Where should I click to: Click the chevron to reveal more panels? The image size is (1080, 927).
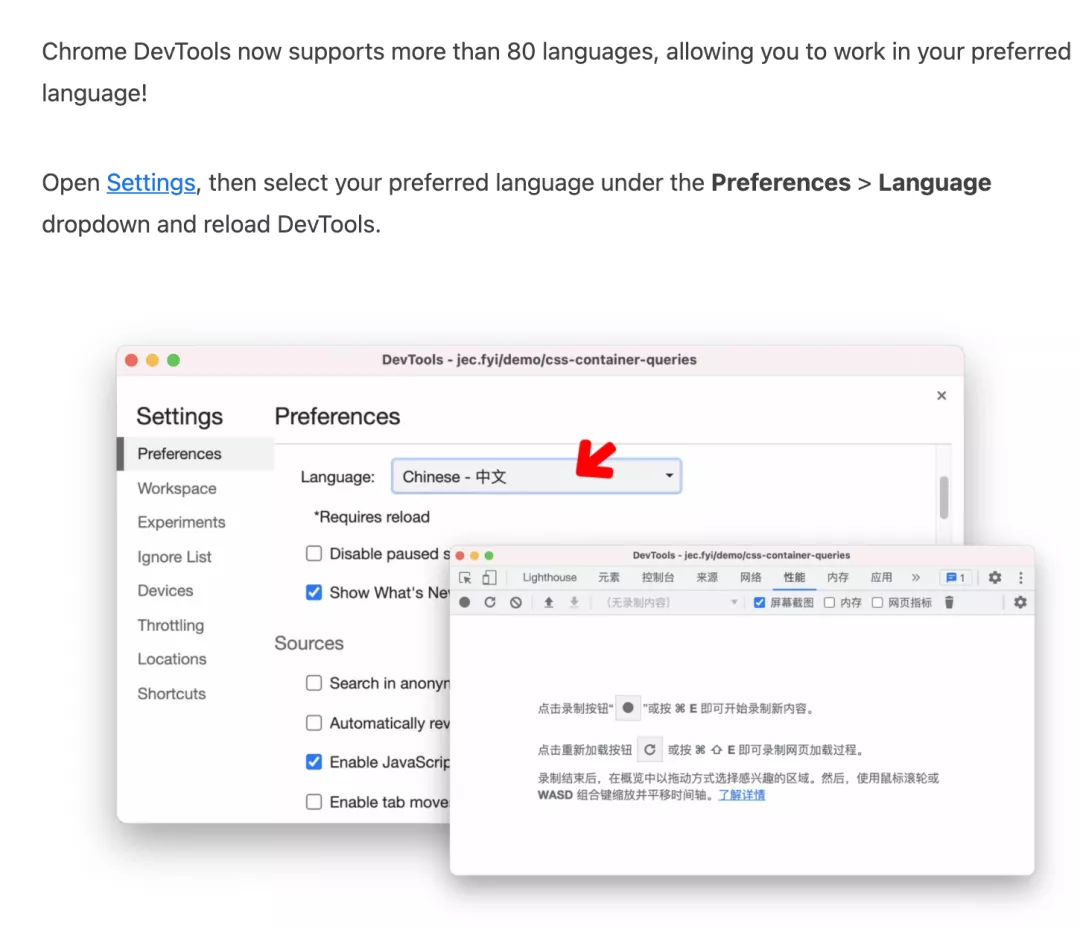point(915,577)
